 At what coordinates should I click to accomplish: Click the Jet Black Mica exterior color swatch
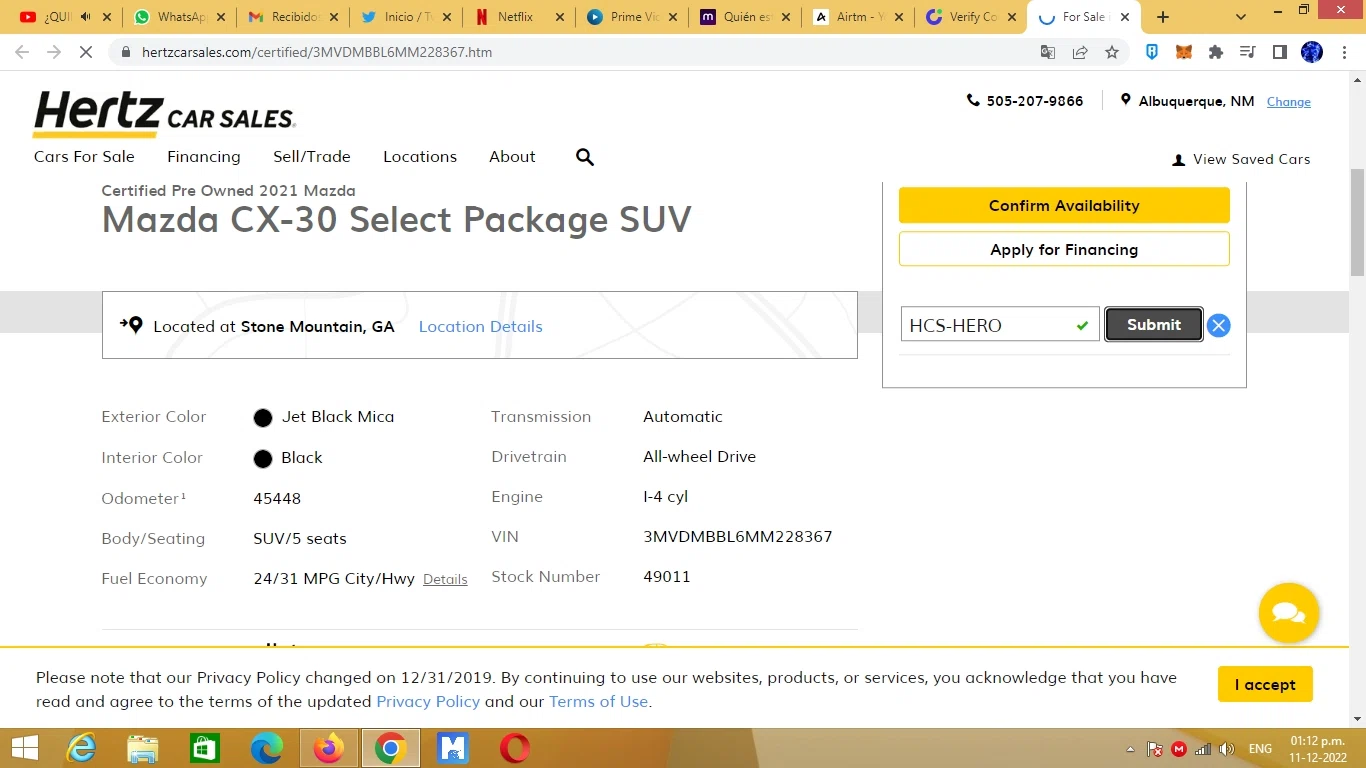coord(263,418)
